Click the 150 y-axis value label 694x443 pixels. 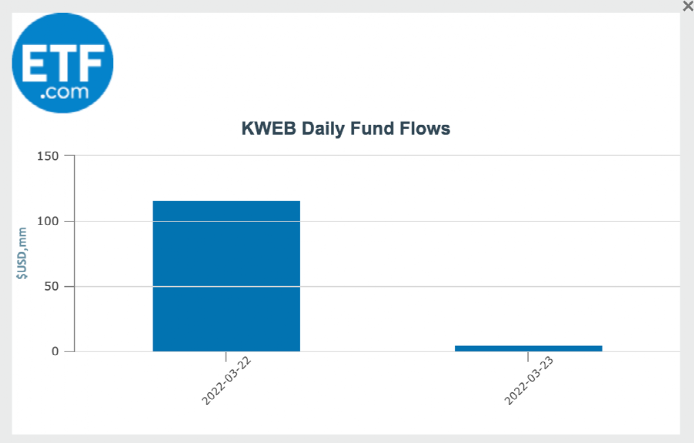point(48,156)
